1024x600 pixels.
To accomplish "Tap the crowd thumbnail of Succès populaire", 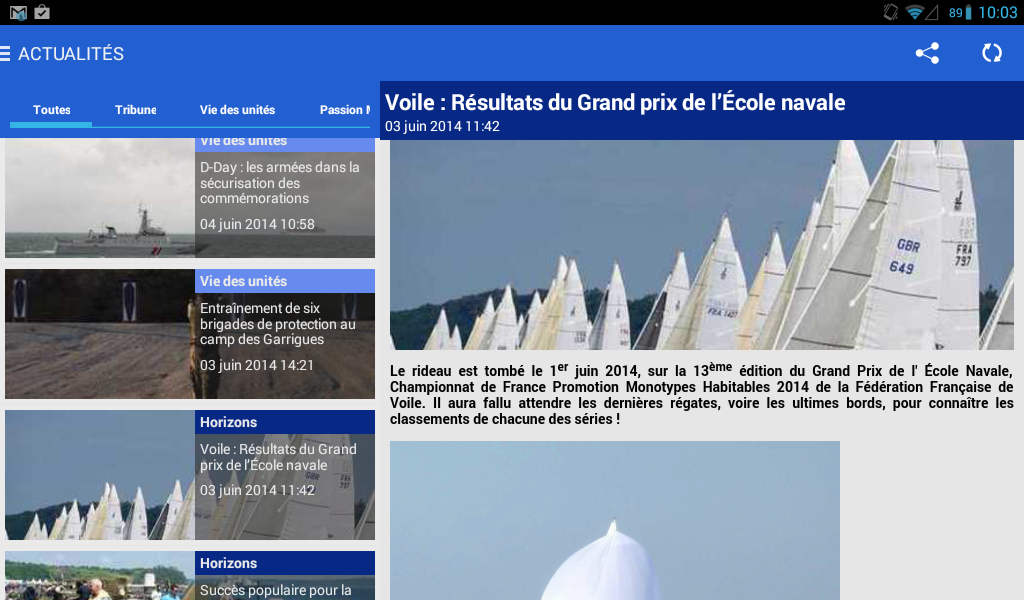I will (100, 575).
